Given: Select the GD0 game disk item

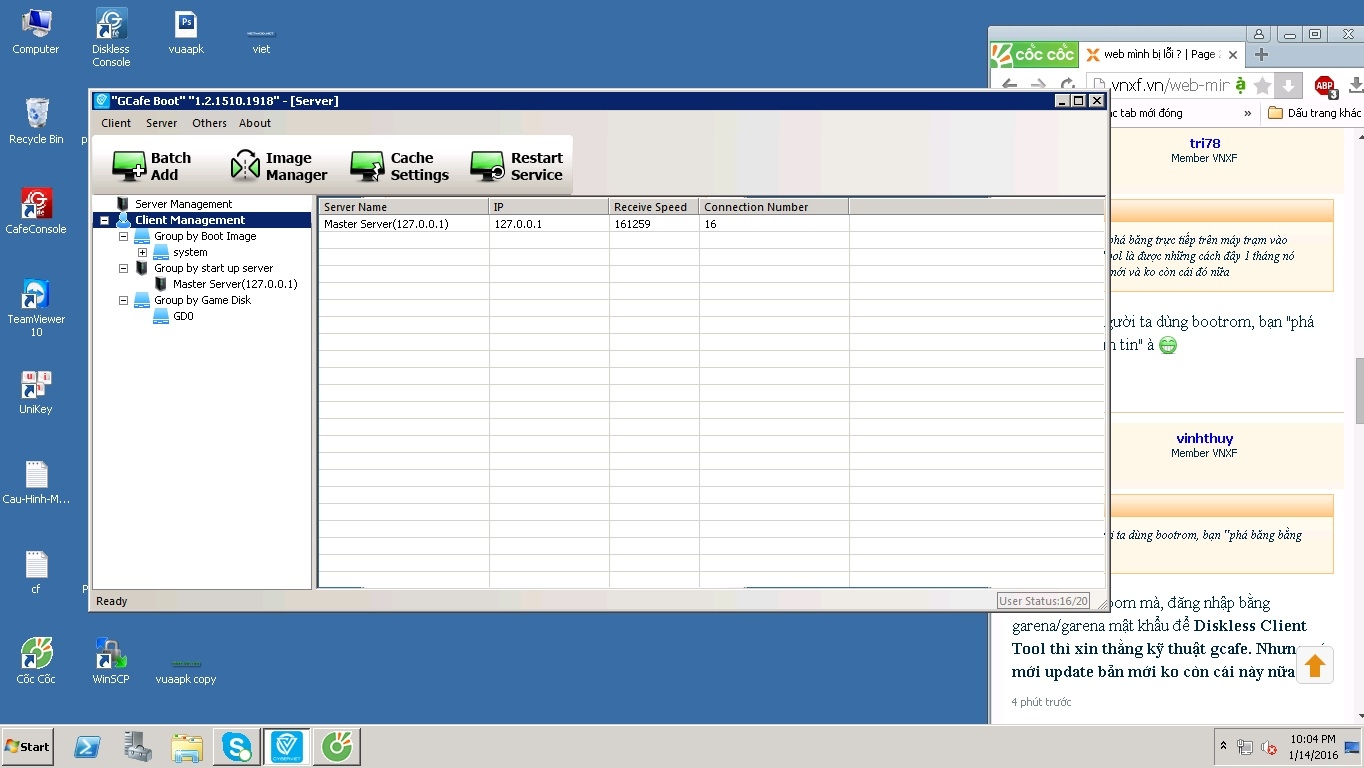Looking at the screenshot, I should coord(182,316).
